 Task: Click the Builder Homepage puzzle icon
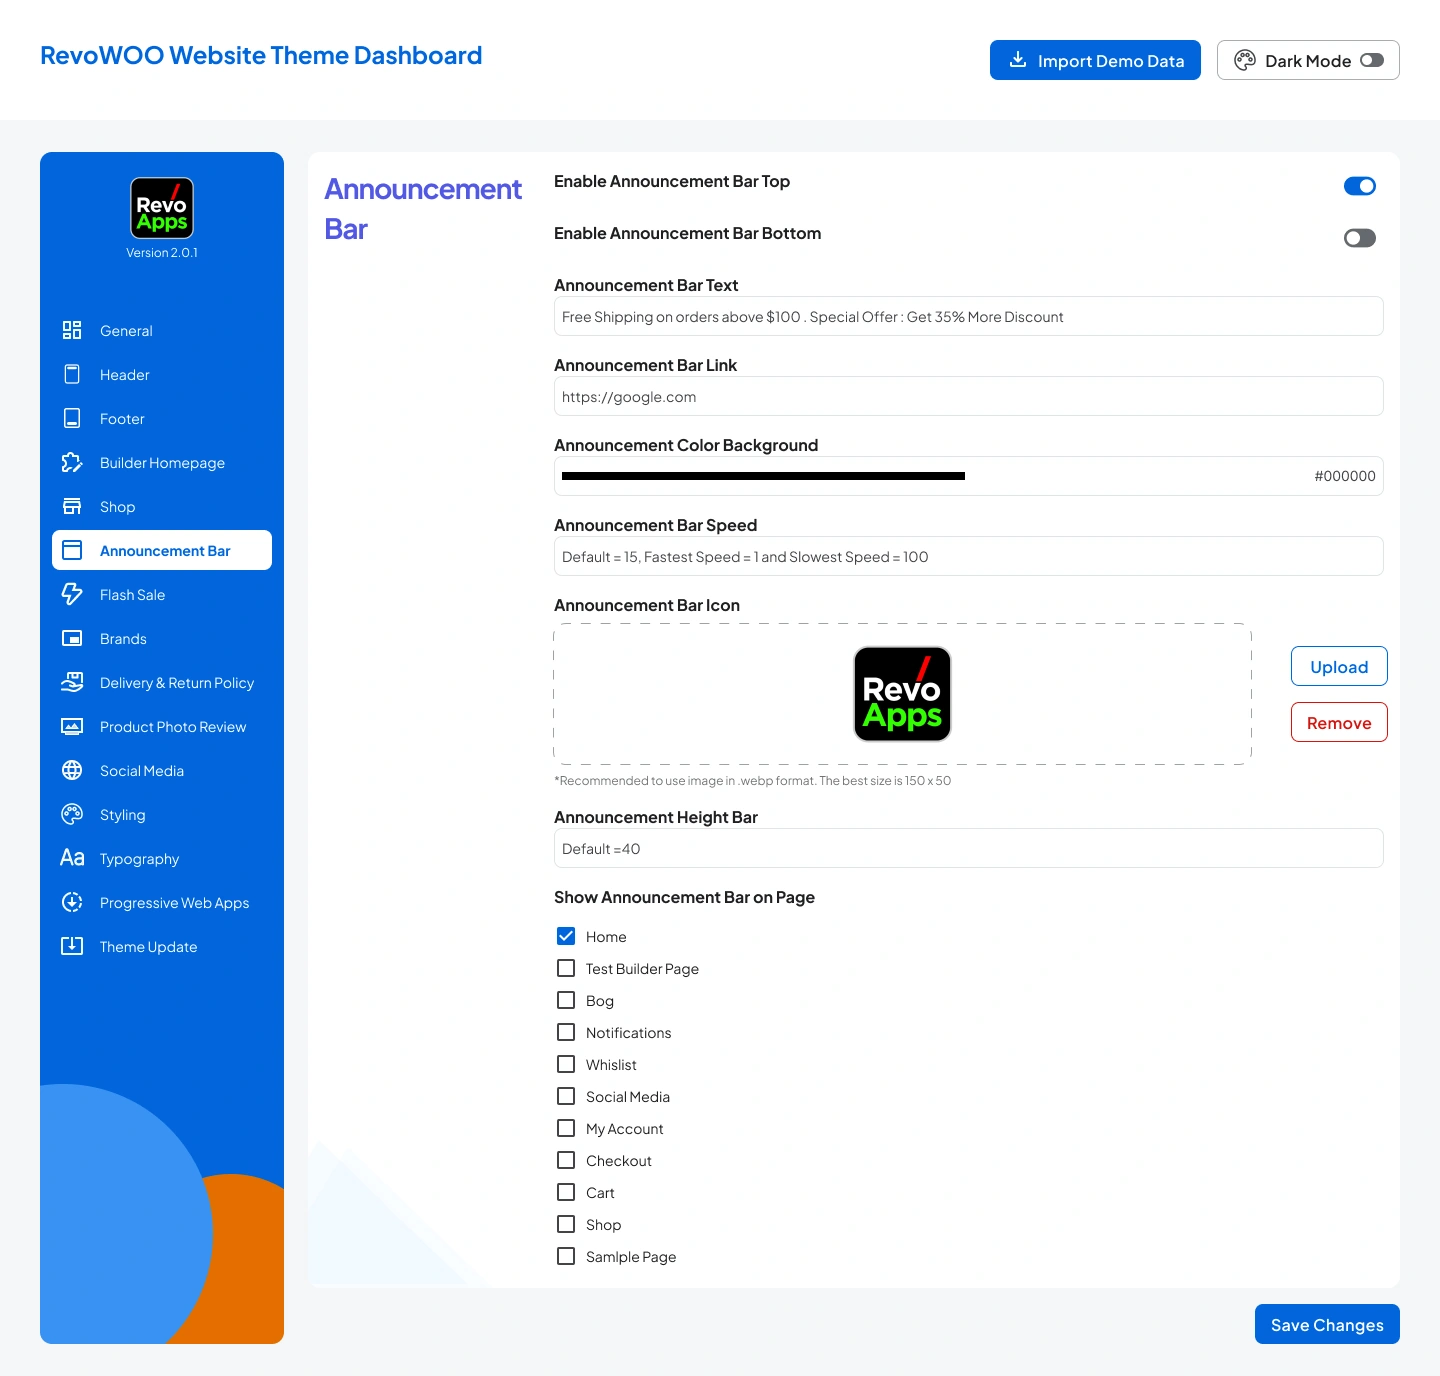pos(72,462)
